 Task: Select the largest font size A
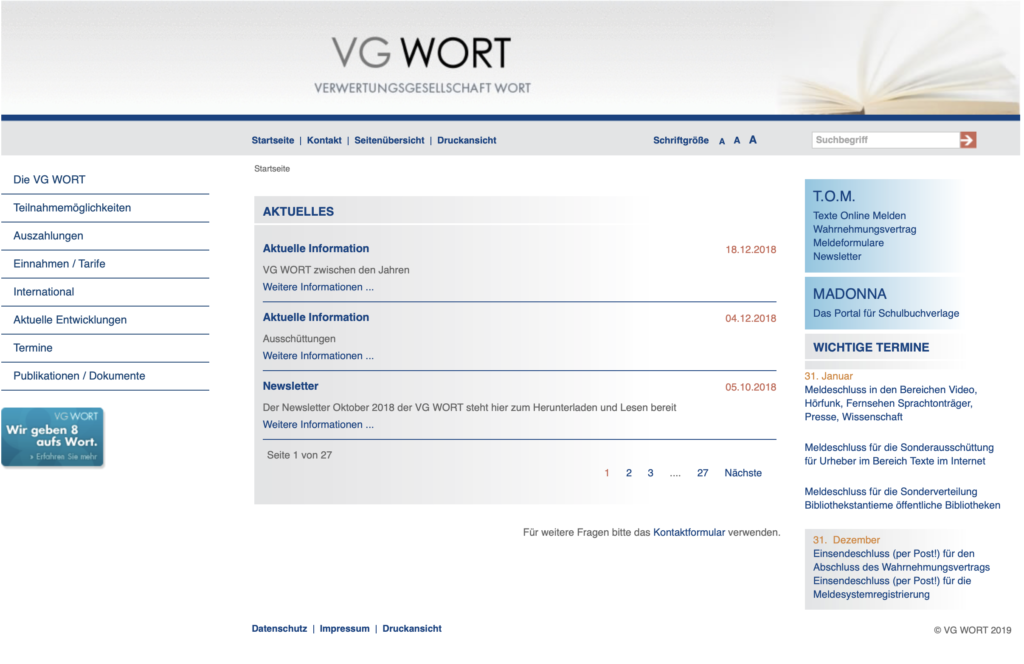click(x=753, y=140)
